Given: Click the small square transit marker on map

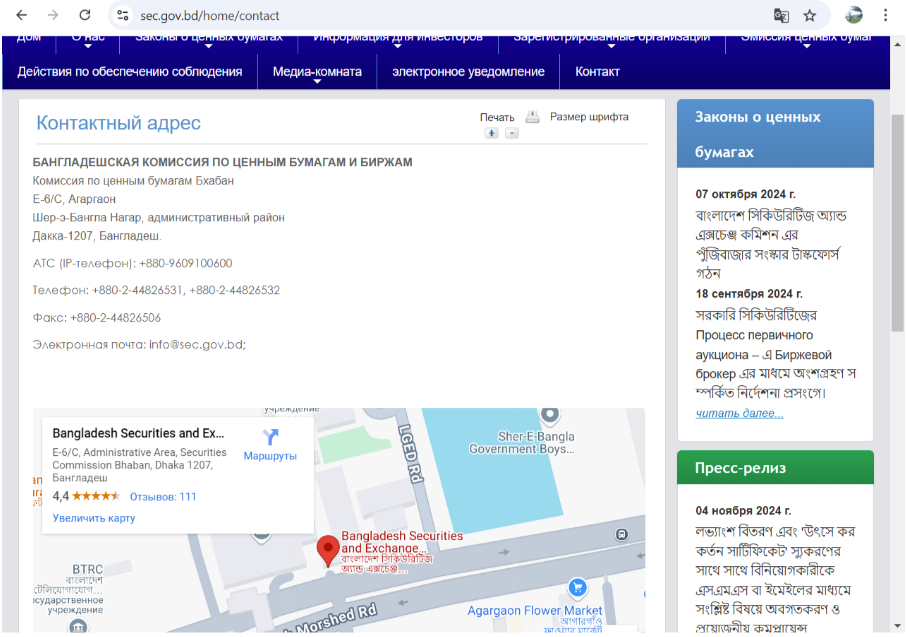Looking at the screenshot, I should point(622,535).
